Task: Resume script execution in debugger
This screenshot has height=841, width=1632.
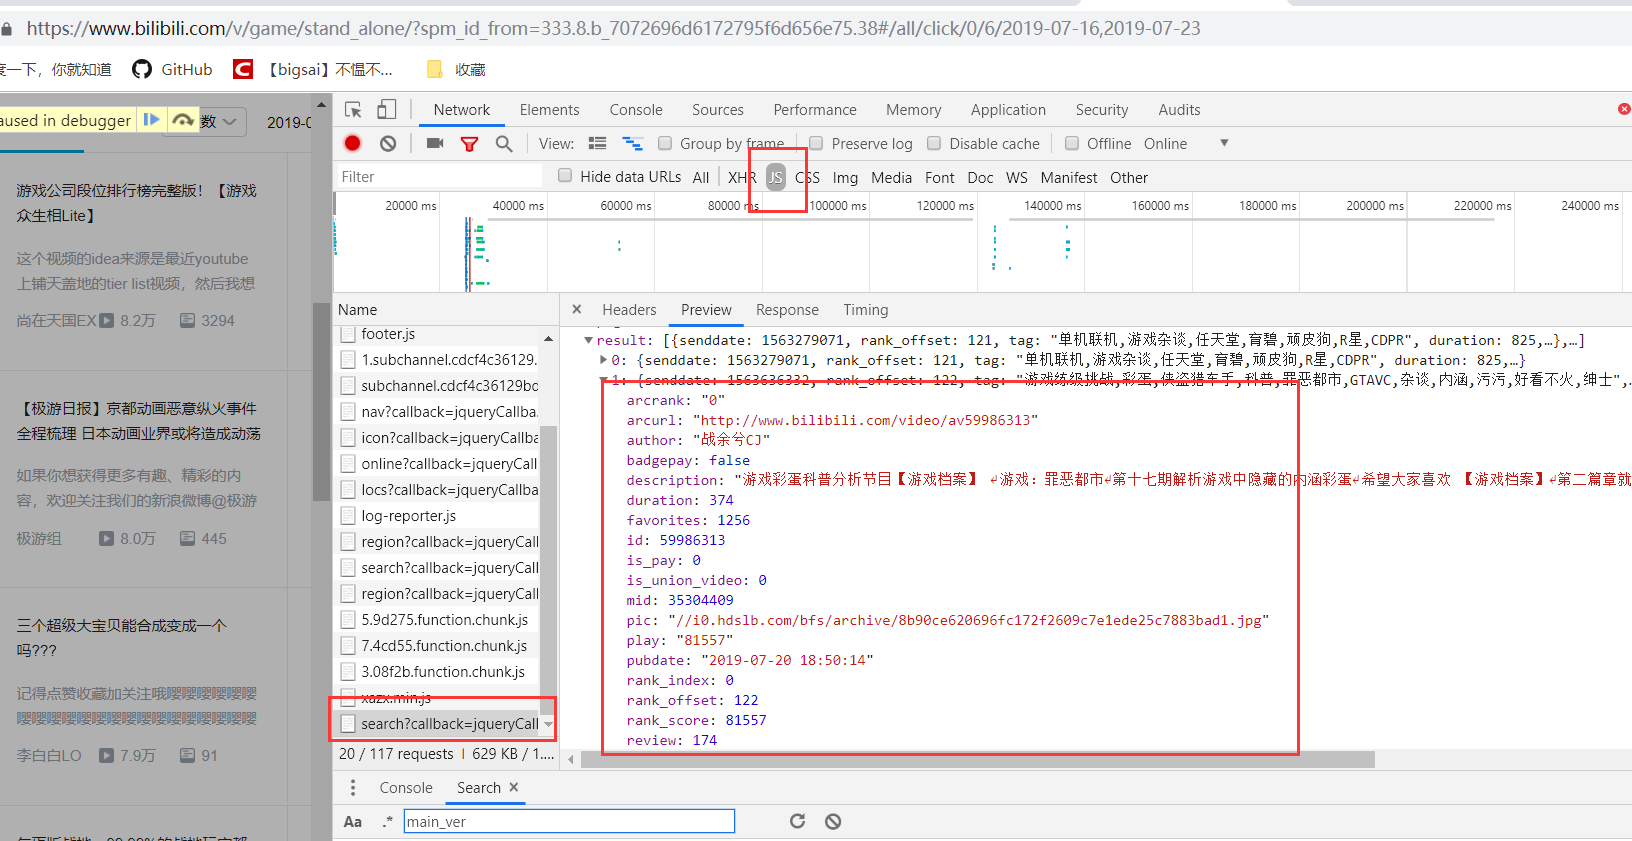Action: [151, 120]
